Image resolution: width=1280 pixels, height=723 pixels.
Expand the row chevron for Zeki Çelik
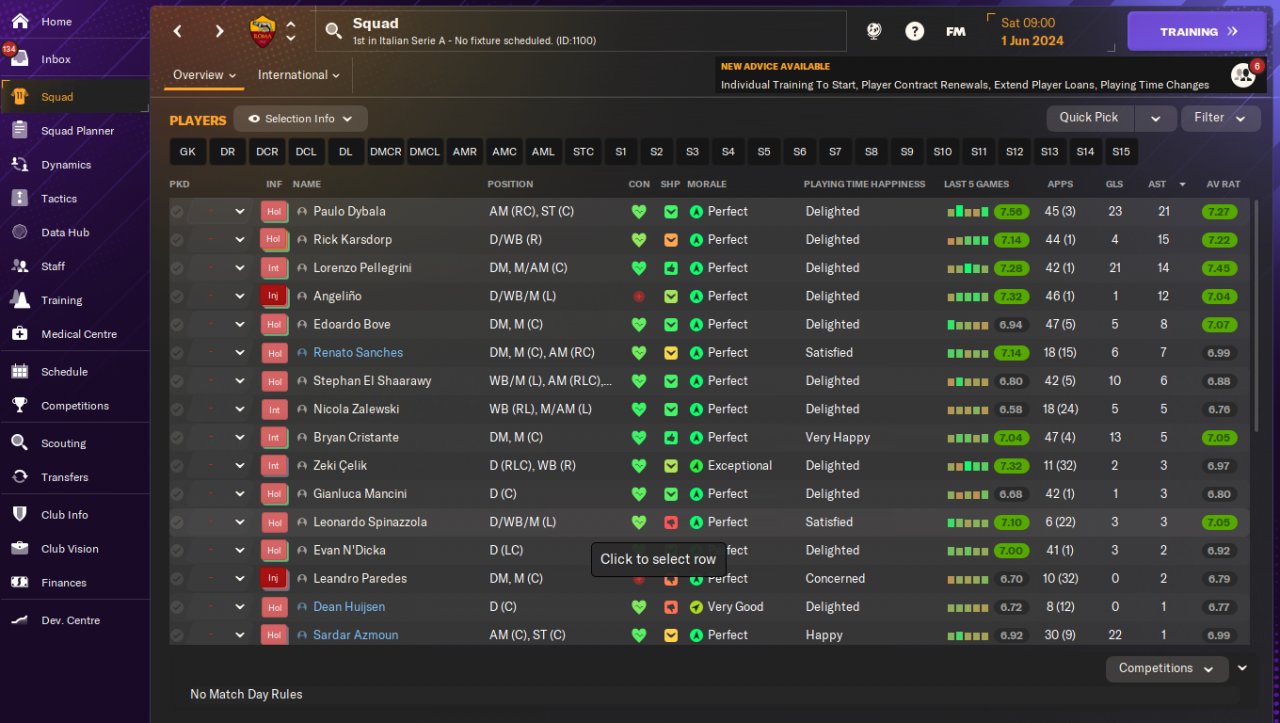coord(240,466)
